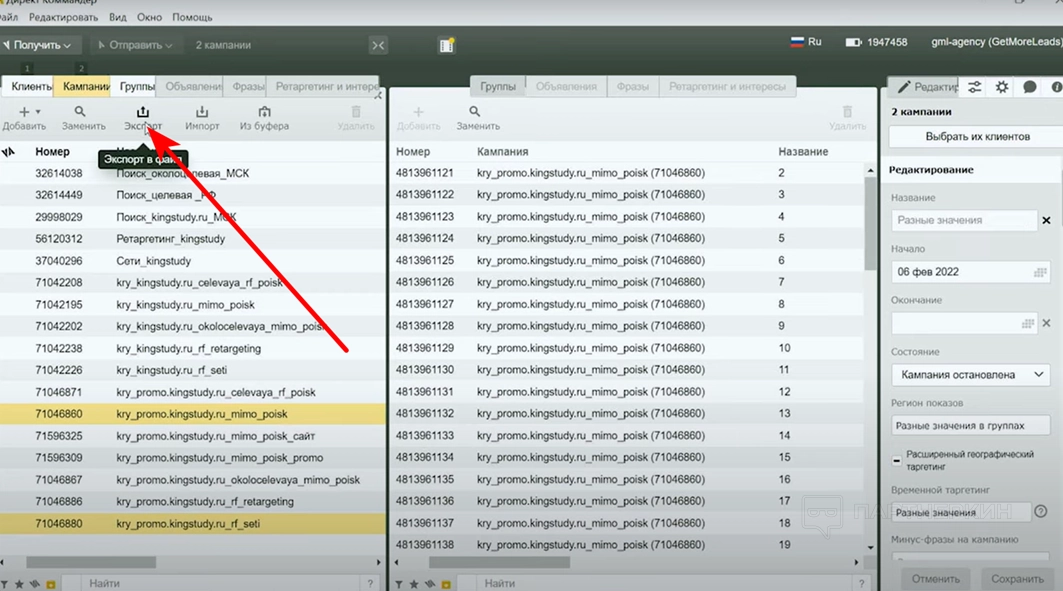
Task: Expand the 'Отправить' dropdown
Action: [x=135, y=45]
